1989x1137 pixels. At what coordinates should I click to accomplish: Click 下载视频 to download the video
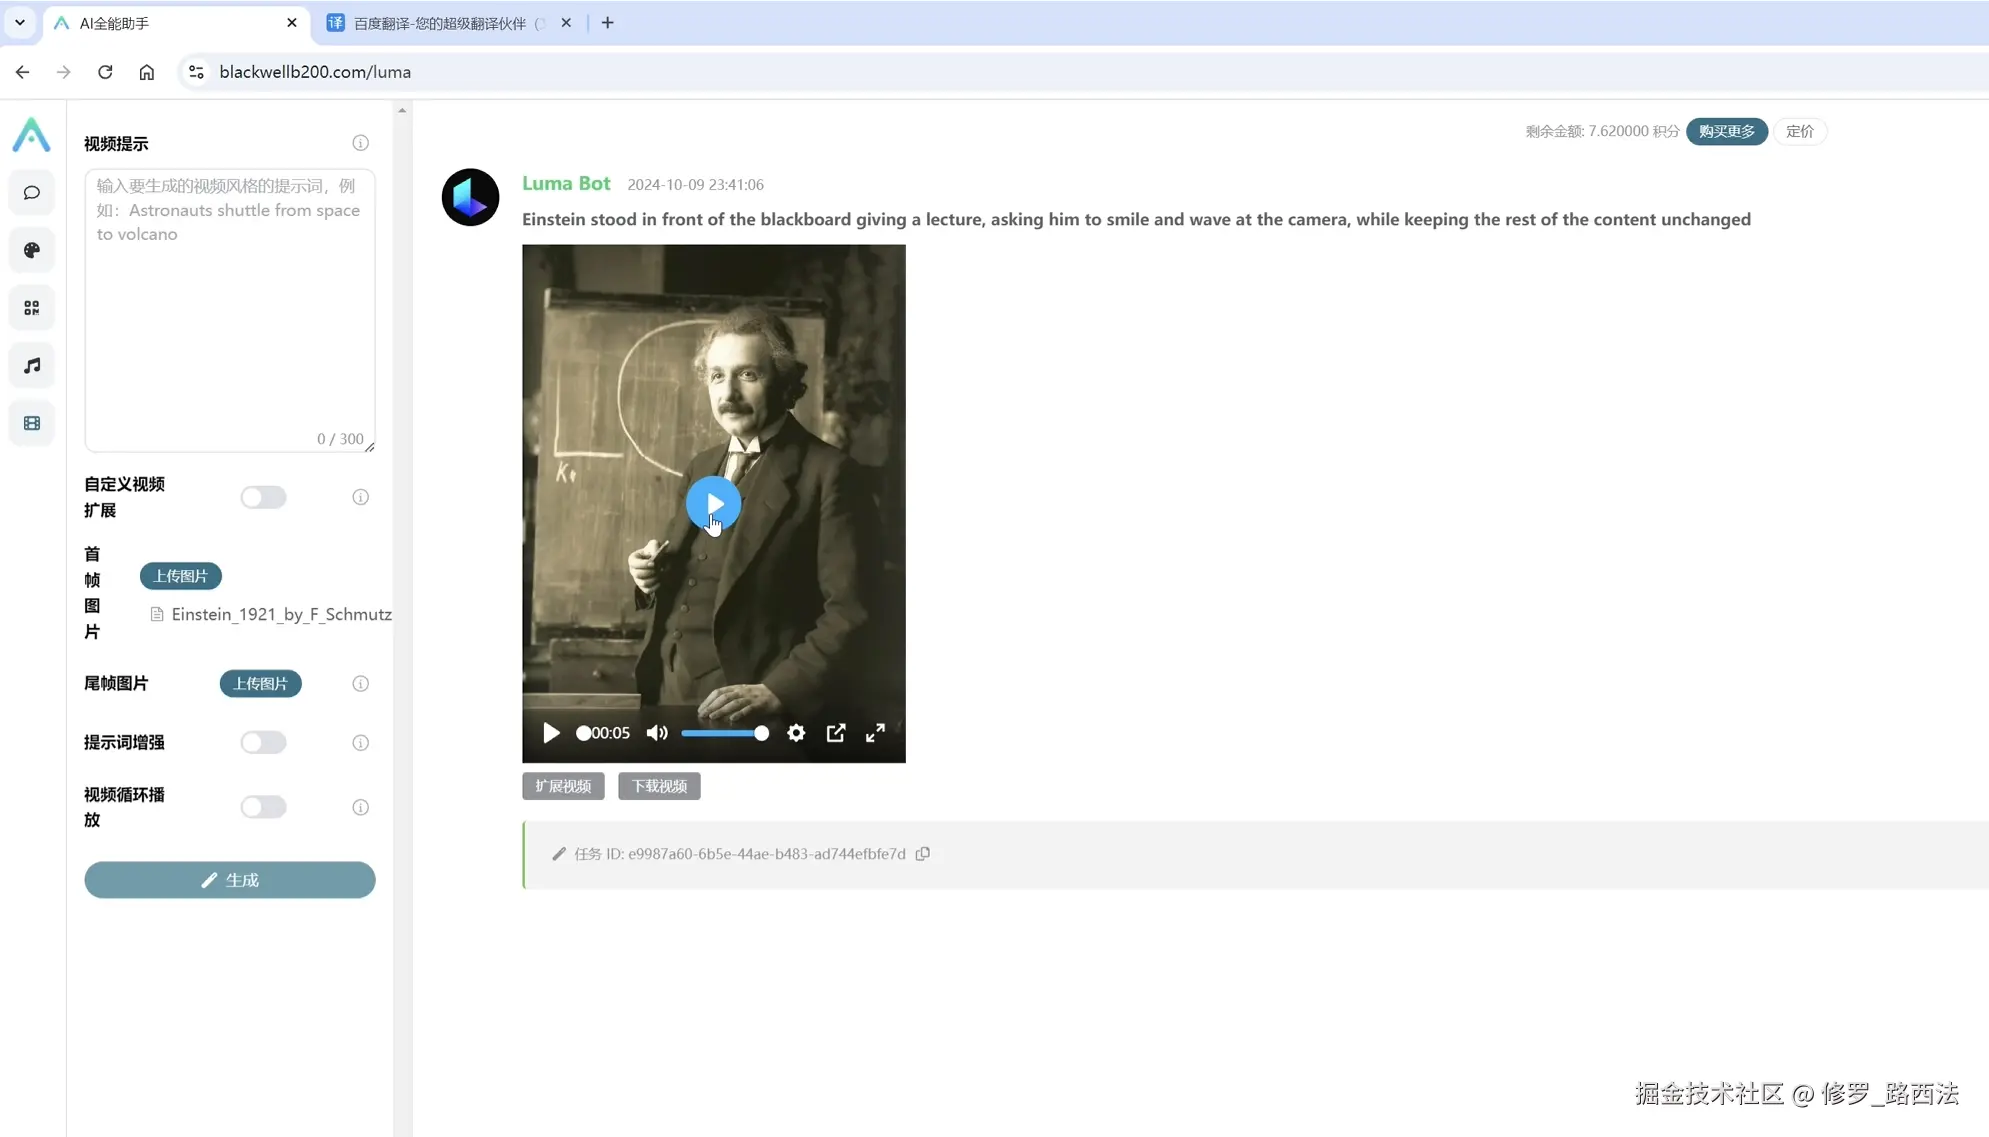tap(658, 786)
